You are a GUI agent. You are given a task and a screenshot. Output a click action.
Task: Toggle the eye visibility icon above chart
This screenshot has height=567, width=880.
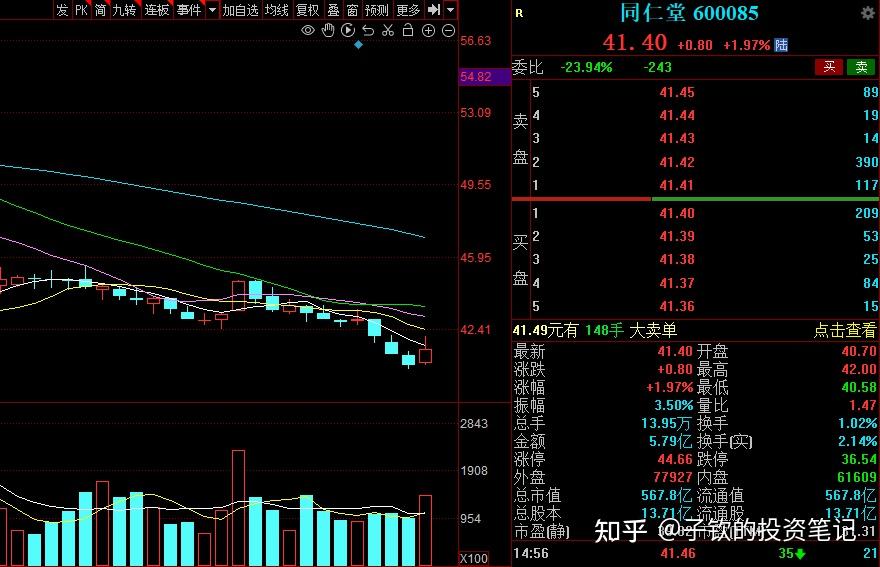point(308,31)
